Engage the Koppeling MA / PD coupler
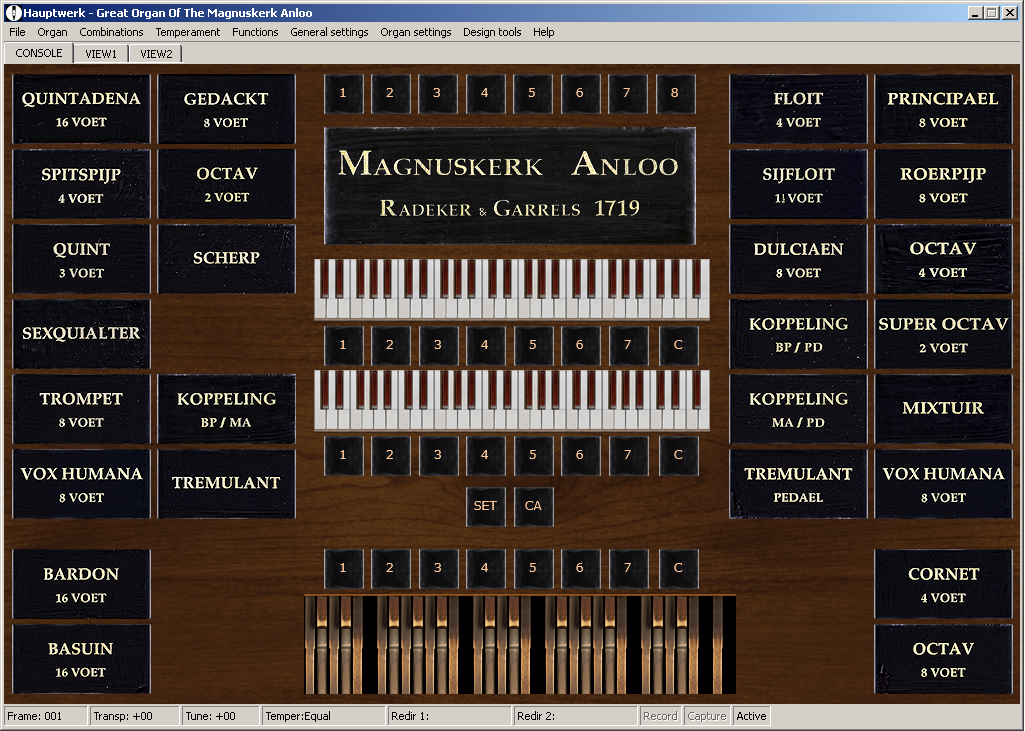The image size is (1025, 731). coord(798,409)
